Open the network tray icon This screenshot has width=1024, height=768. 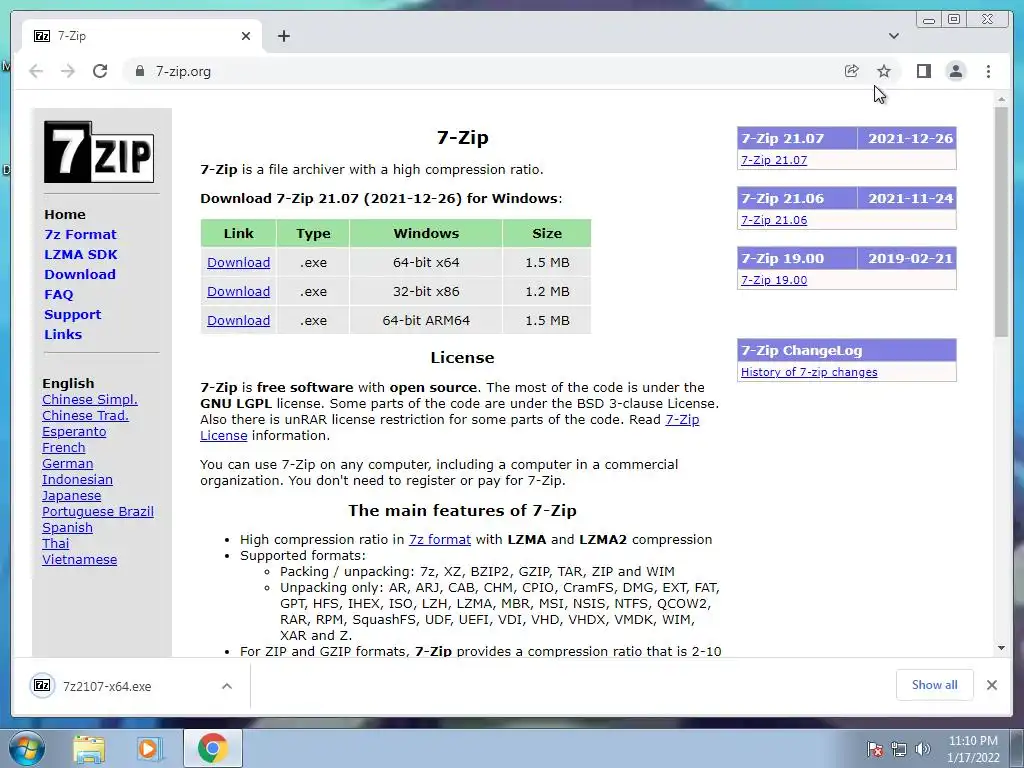899,749
